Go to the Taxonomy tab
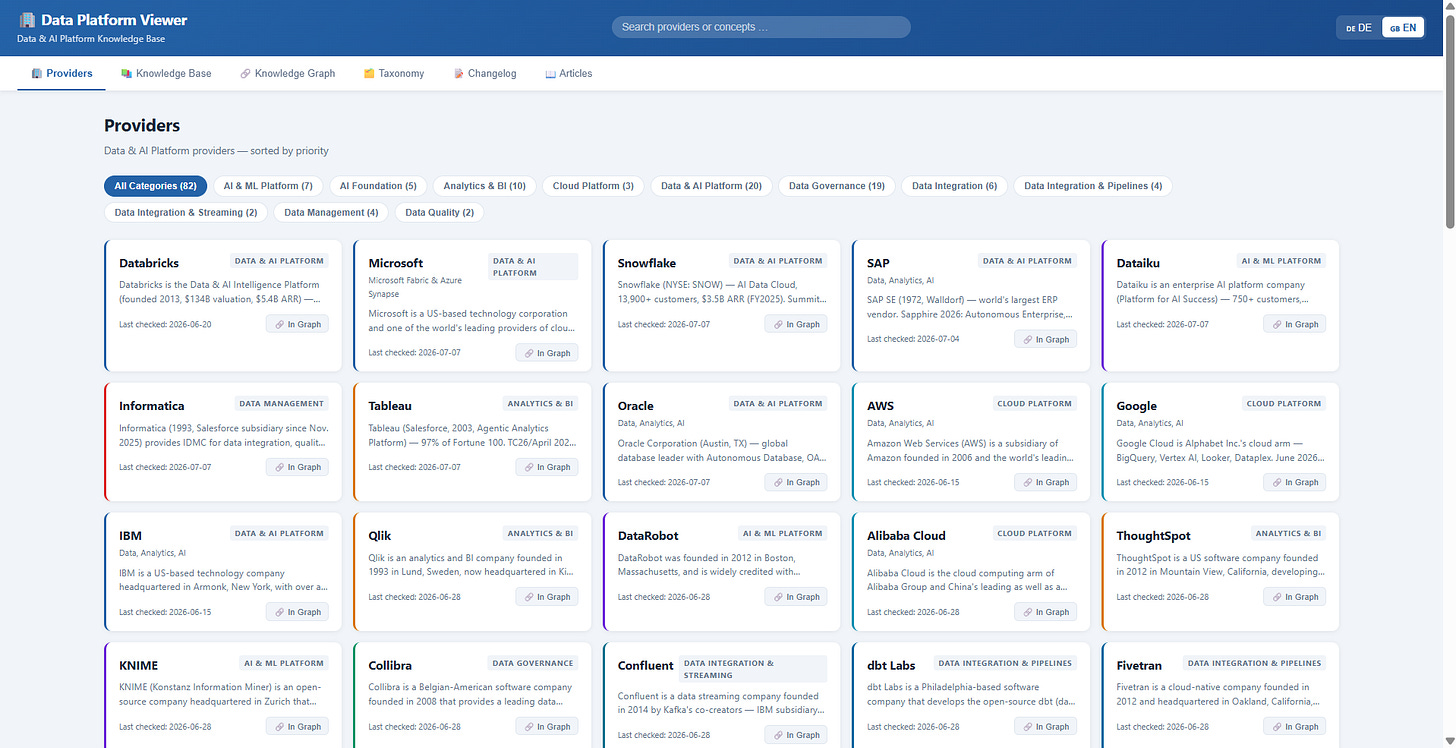Viewport: 1456px width, 748px height. click(x=394, y=73)
